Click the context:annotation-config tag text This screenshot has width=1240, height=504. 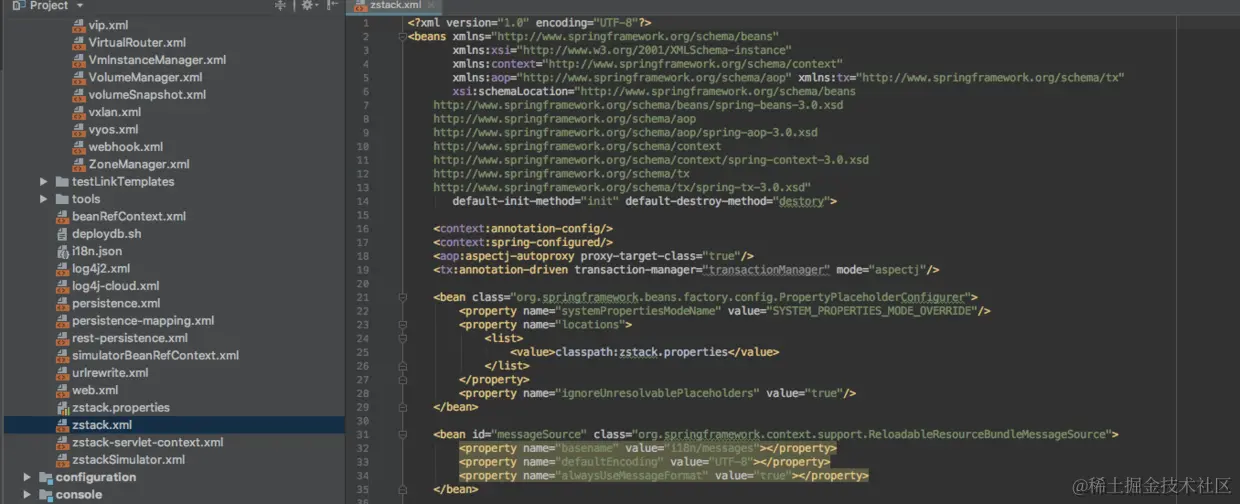point(523,228)
